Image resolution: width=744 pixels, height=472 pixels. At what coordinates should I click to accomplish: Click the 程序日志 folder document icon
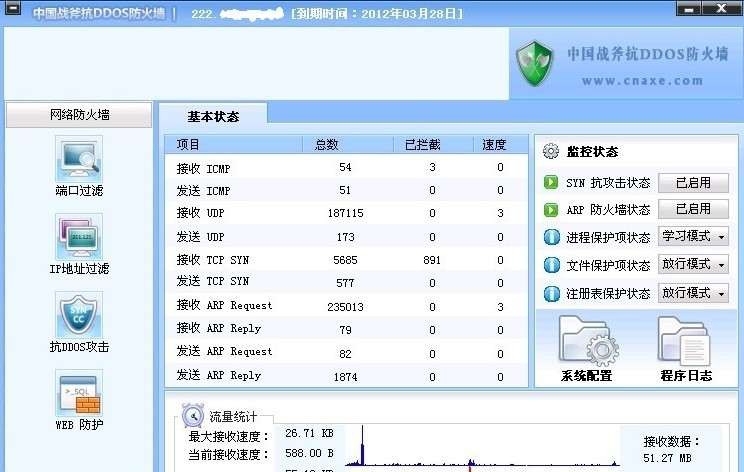(684, 342)
